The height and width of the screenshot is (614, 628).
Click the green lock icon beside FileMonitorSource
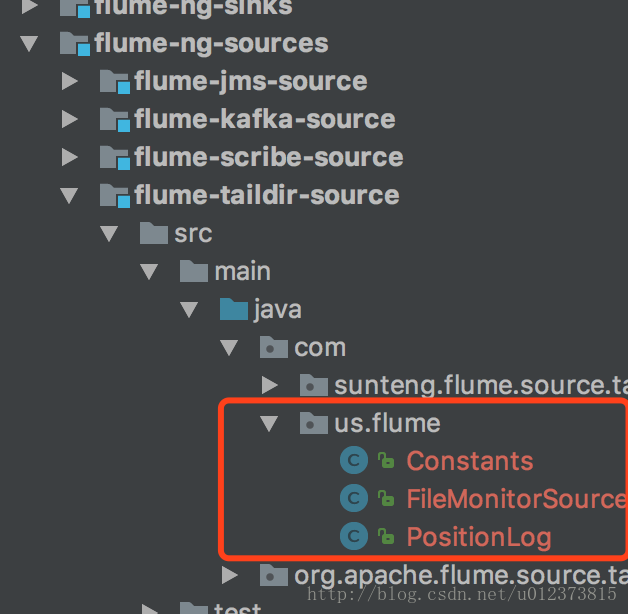pyautogui.click(x=386, y=498)
